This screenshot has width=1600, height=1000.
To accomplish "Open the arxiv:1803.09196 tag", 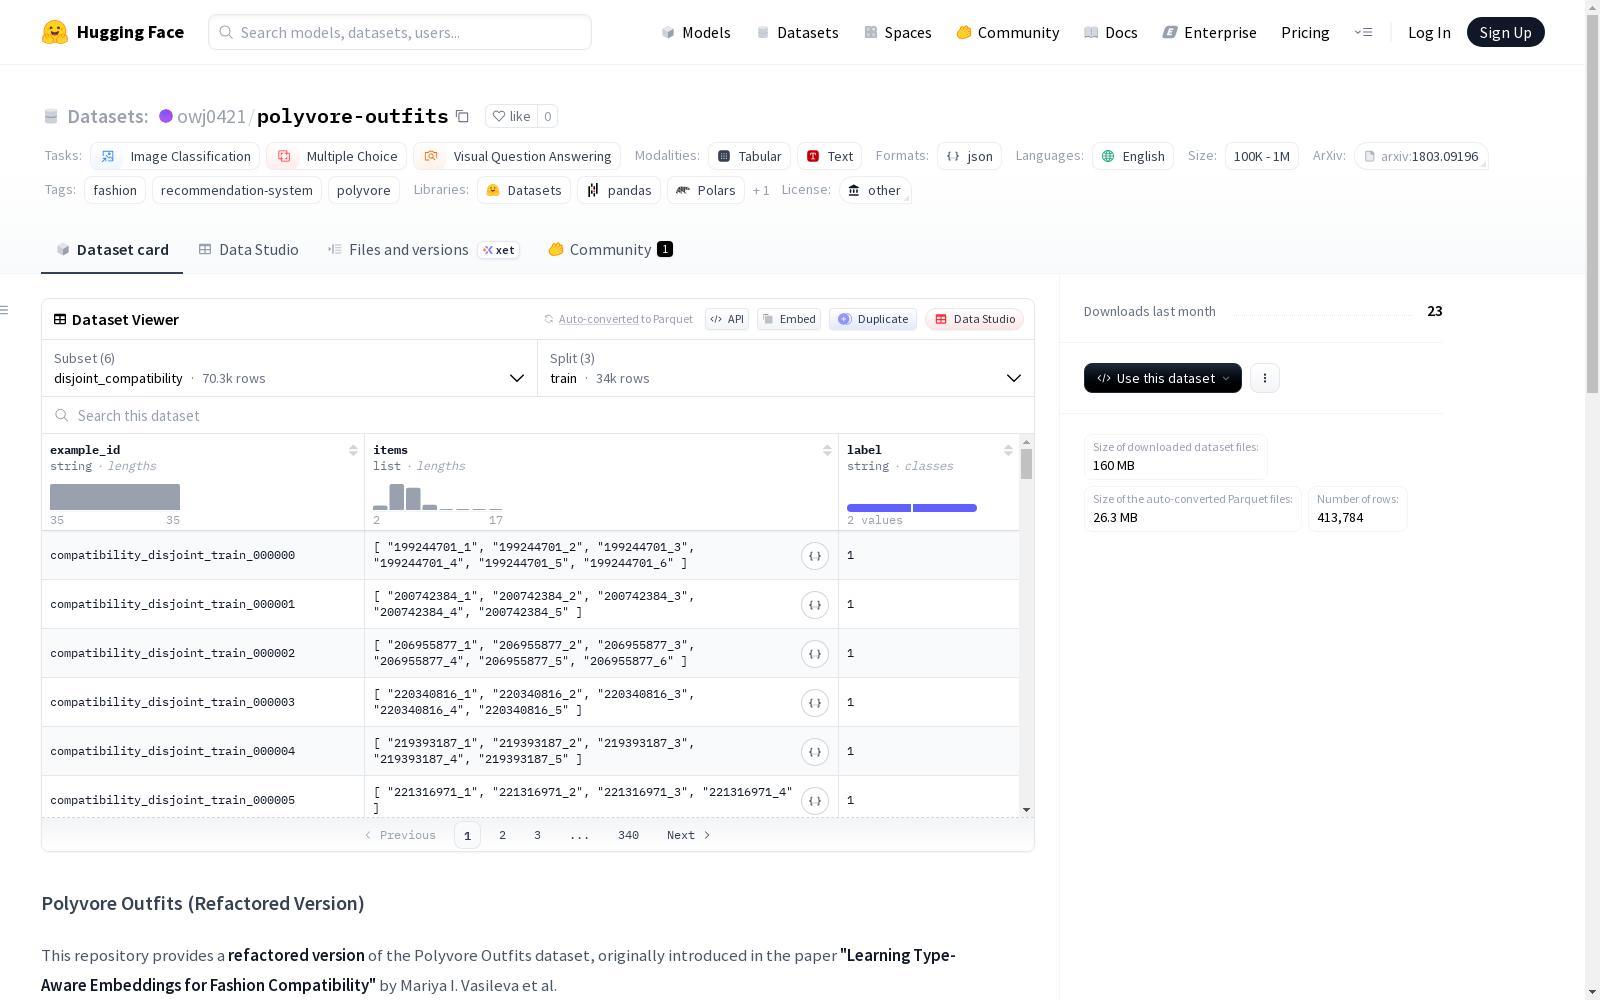I will (1421, 156).
